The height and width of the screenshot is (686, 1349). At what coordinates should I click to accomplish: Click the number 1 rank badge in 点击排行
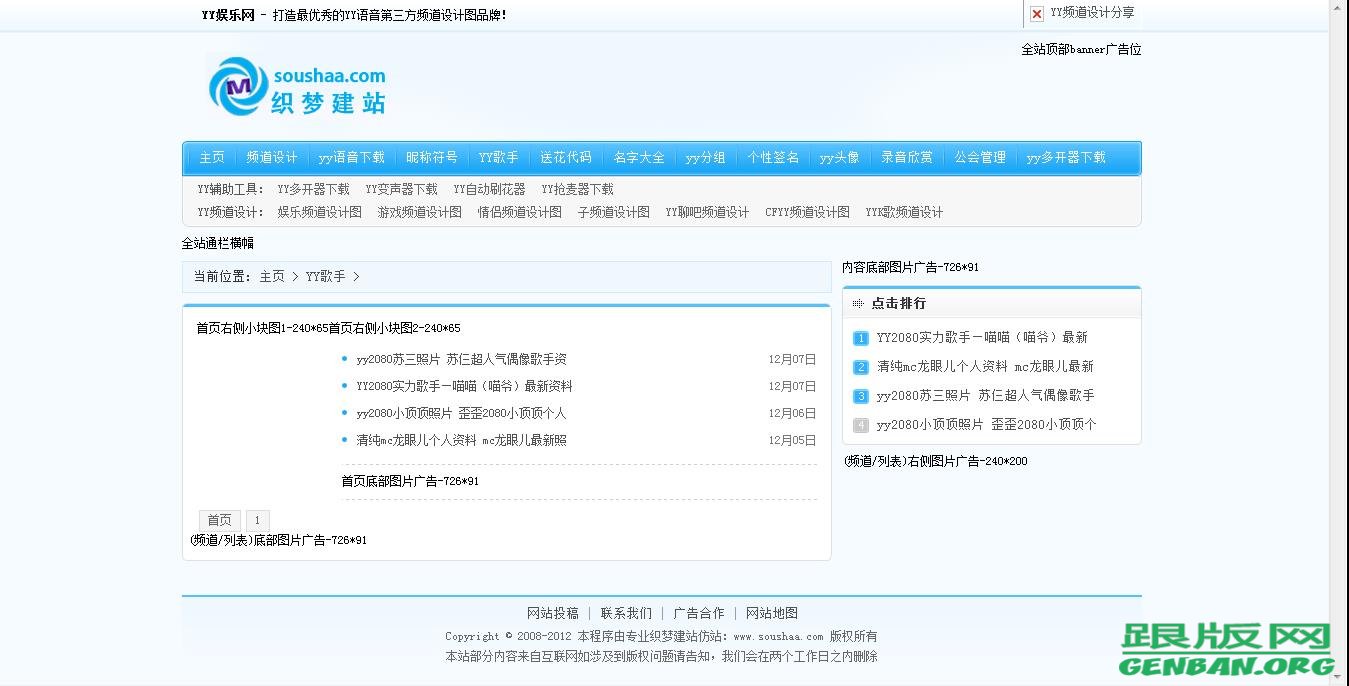860,338
